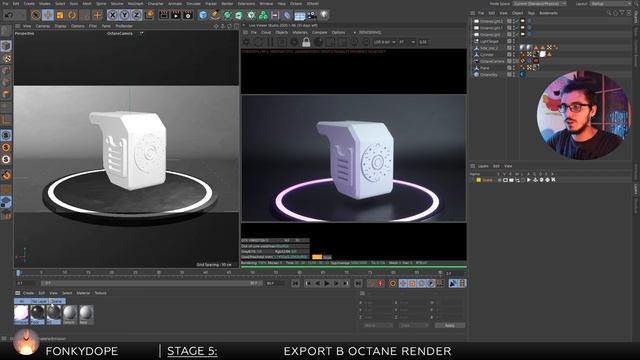Select the OctaneCamera object in Object Manager
The height and width of the screenshot is (360, 640).
(x=492, y=61)
